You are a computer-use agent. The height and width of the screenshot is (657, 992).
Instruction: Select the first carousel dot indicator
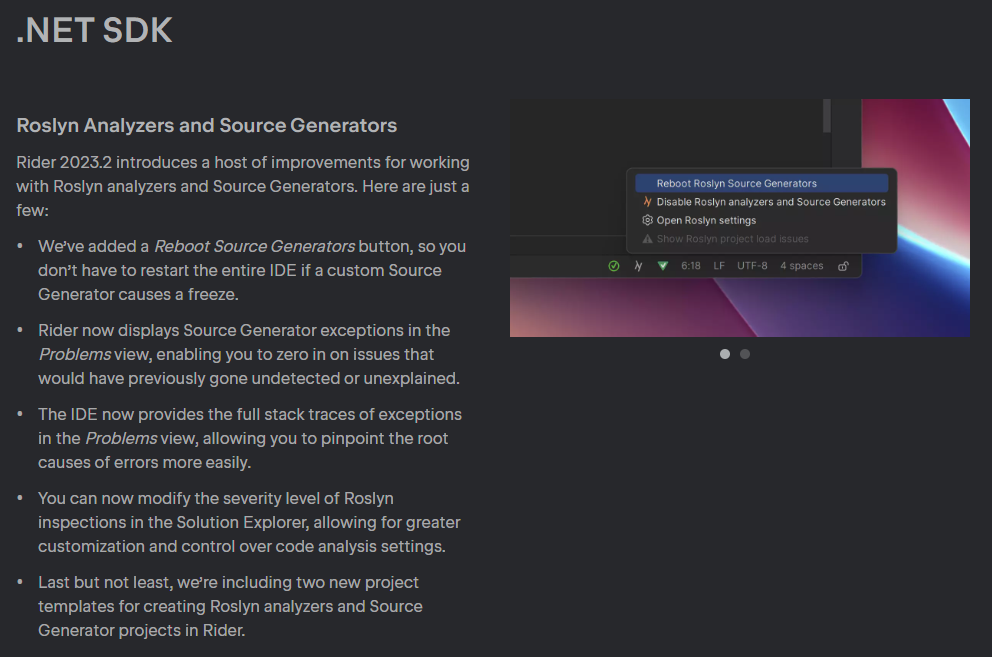click(725, 354)
